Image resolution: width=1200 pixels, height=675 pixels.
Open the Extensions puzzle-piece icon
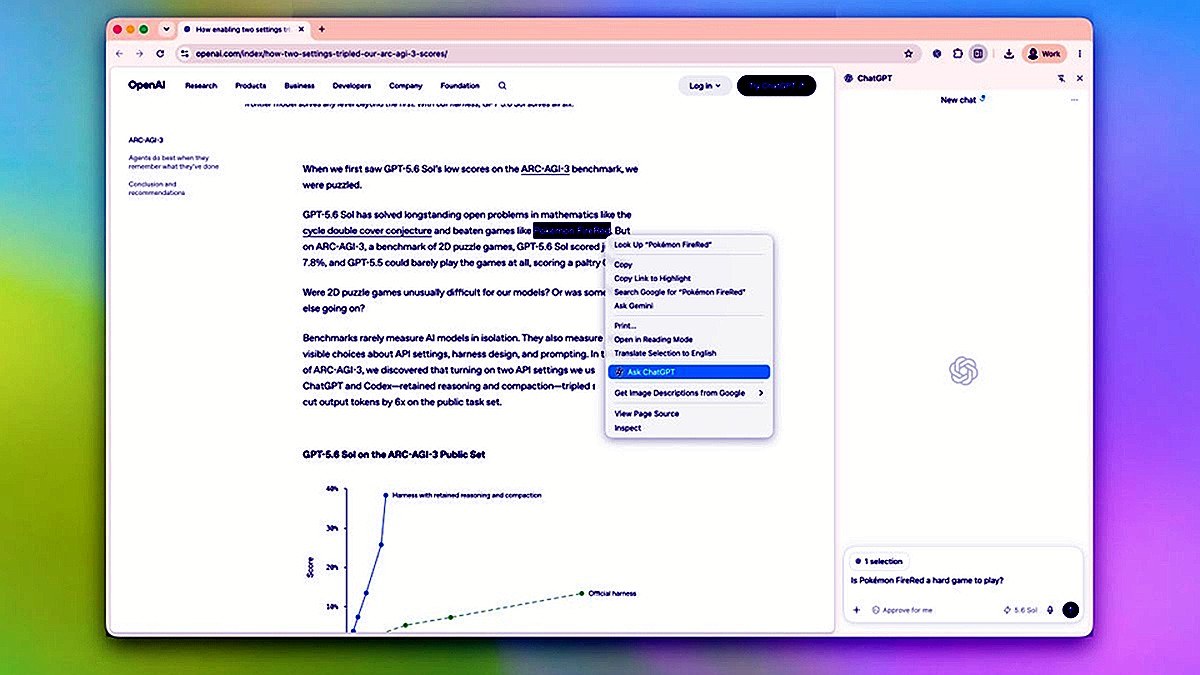(957, 53)
